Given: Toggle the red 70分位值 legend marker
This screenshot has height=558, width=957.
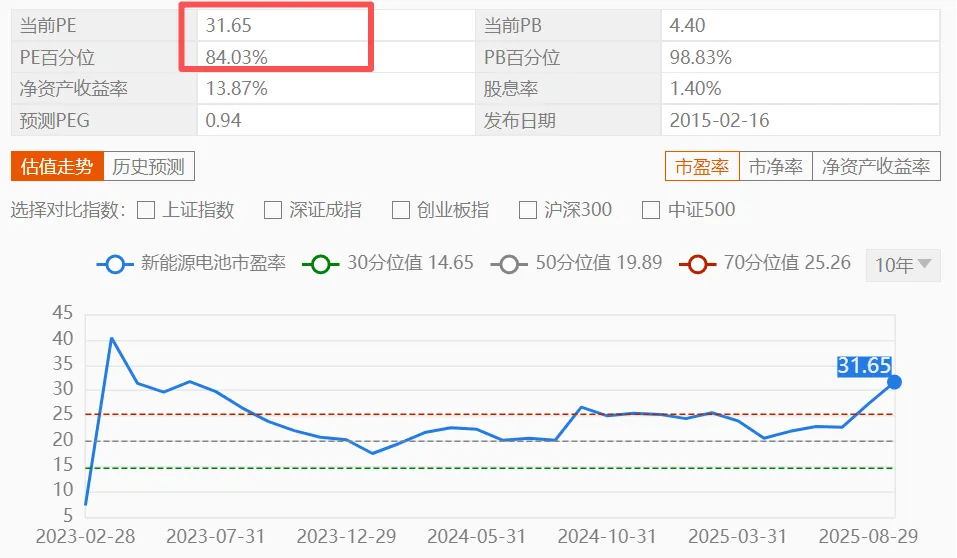Looking at the screenshot, I should coord(697,264).
